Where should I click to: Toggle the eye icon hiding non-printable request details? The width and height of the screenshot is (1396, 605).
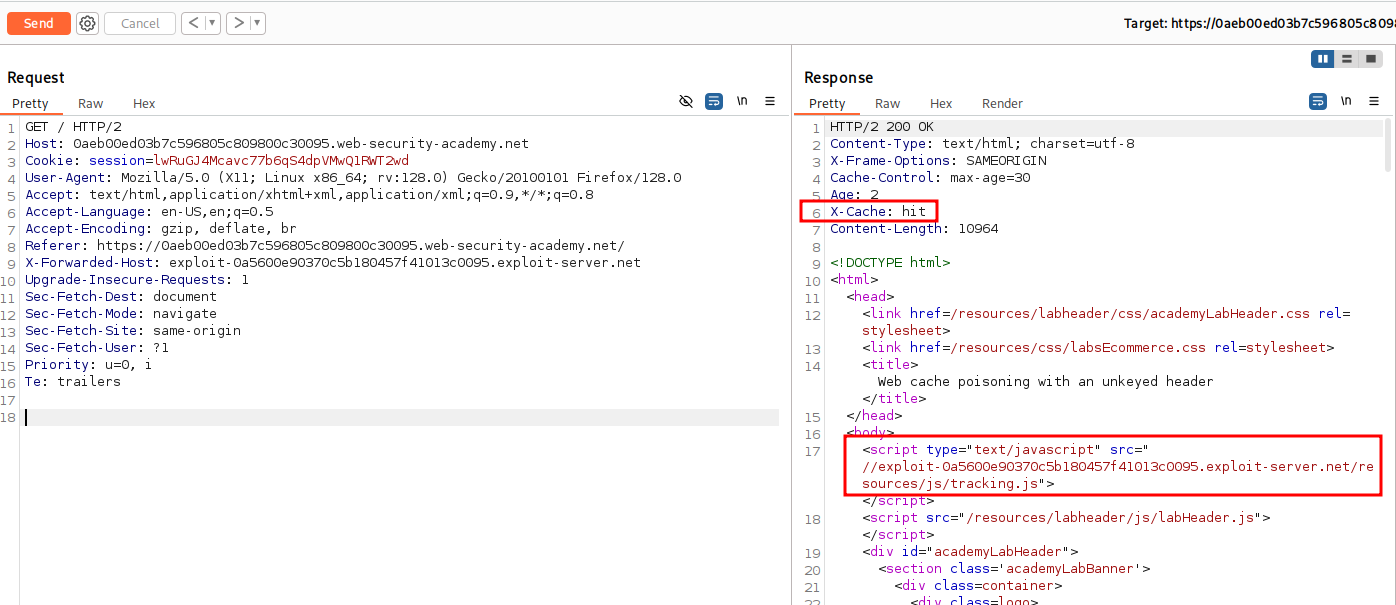coord(686,101)
